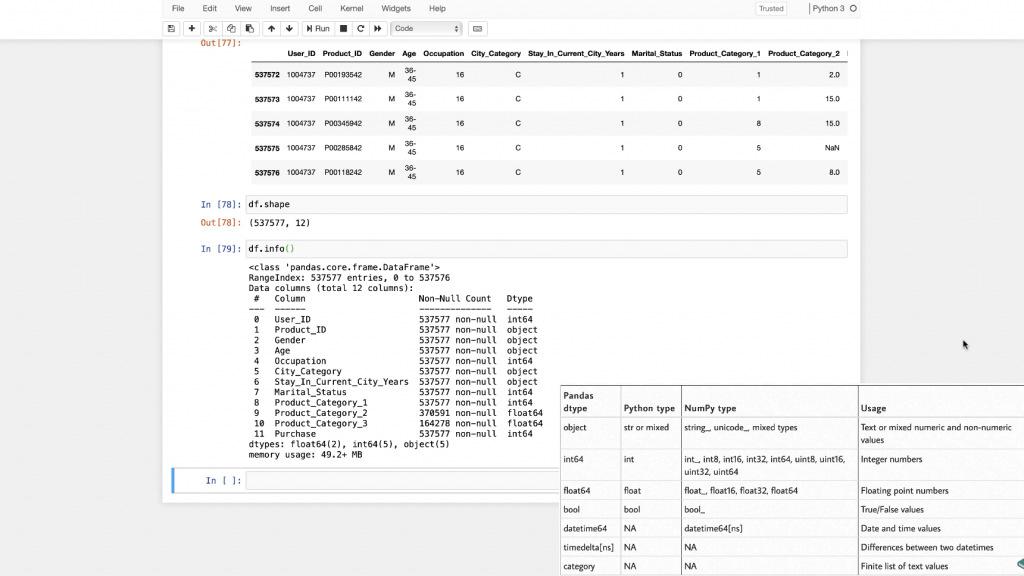Restart the kernel circular arrow icon
This screenshot has height=576, width=1024.
pyautogui.click(x=360, y=29)
